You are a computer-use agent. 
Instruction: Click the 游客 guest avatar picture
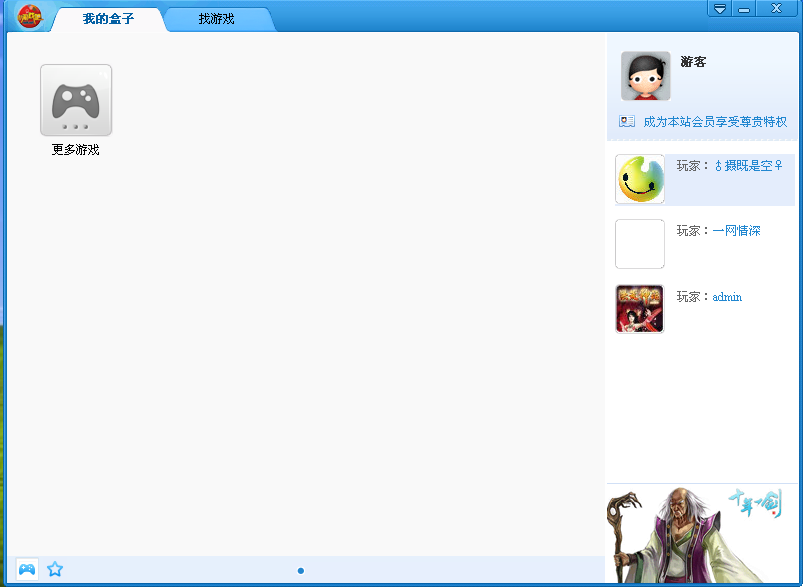coord(645,76)
